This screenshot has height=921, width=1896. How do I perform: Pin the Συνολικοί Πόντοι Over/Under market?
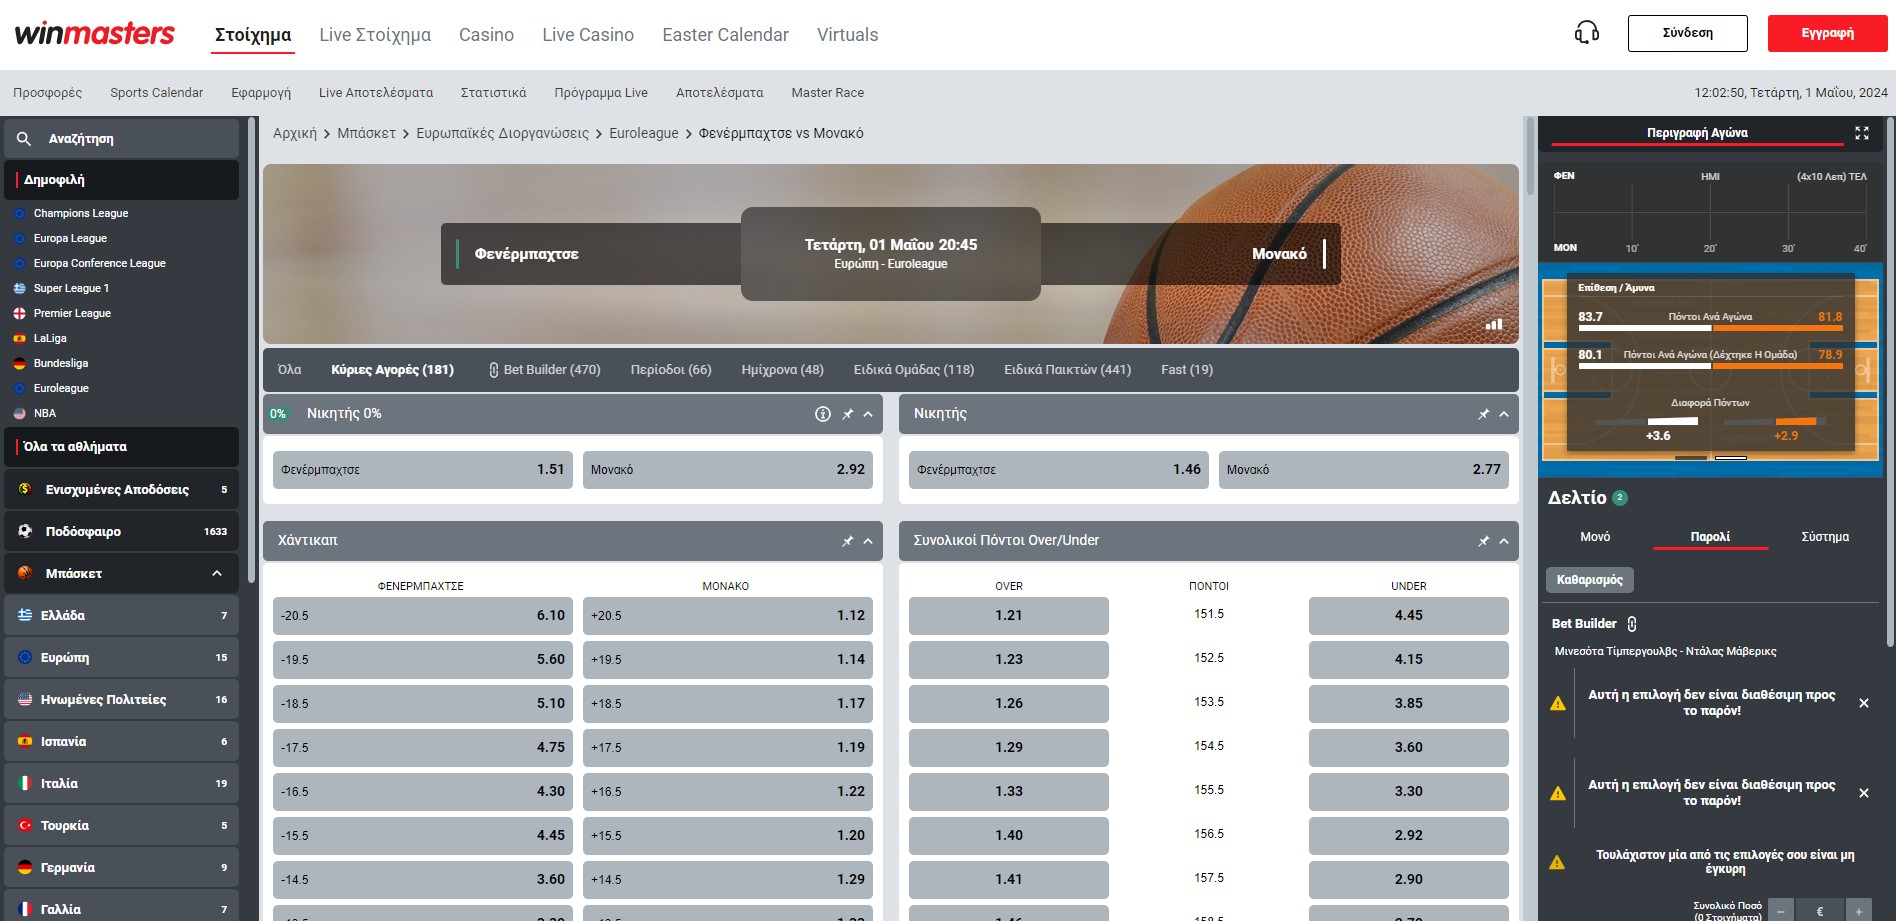click(1483, 541)
